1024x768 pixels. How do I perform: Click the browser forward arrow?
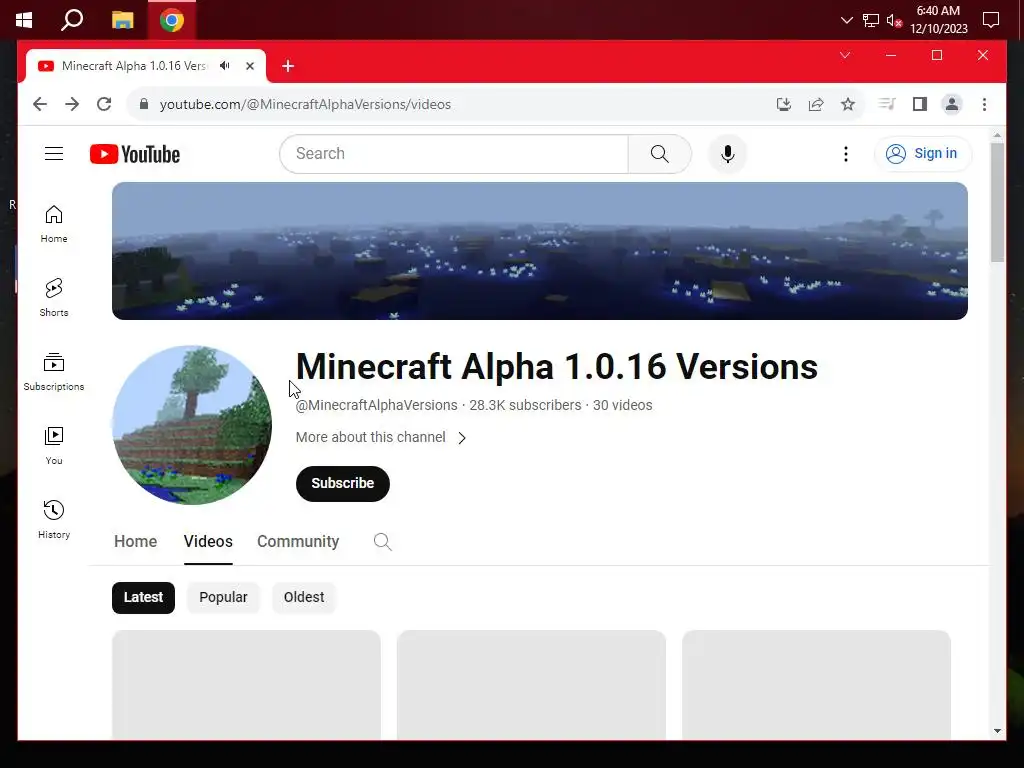pos(72,104)
